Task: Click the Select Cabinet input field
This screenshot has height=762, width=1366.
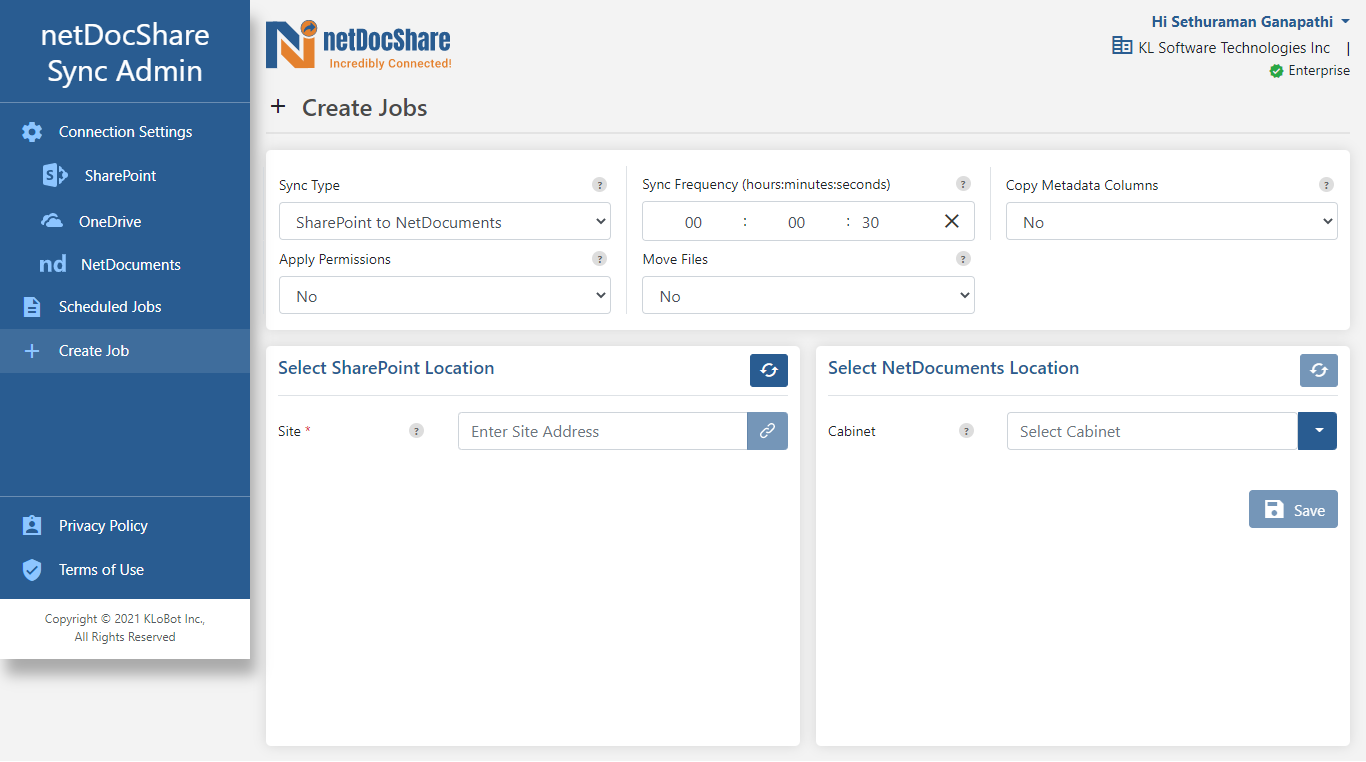Action: coord(1152,431)
